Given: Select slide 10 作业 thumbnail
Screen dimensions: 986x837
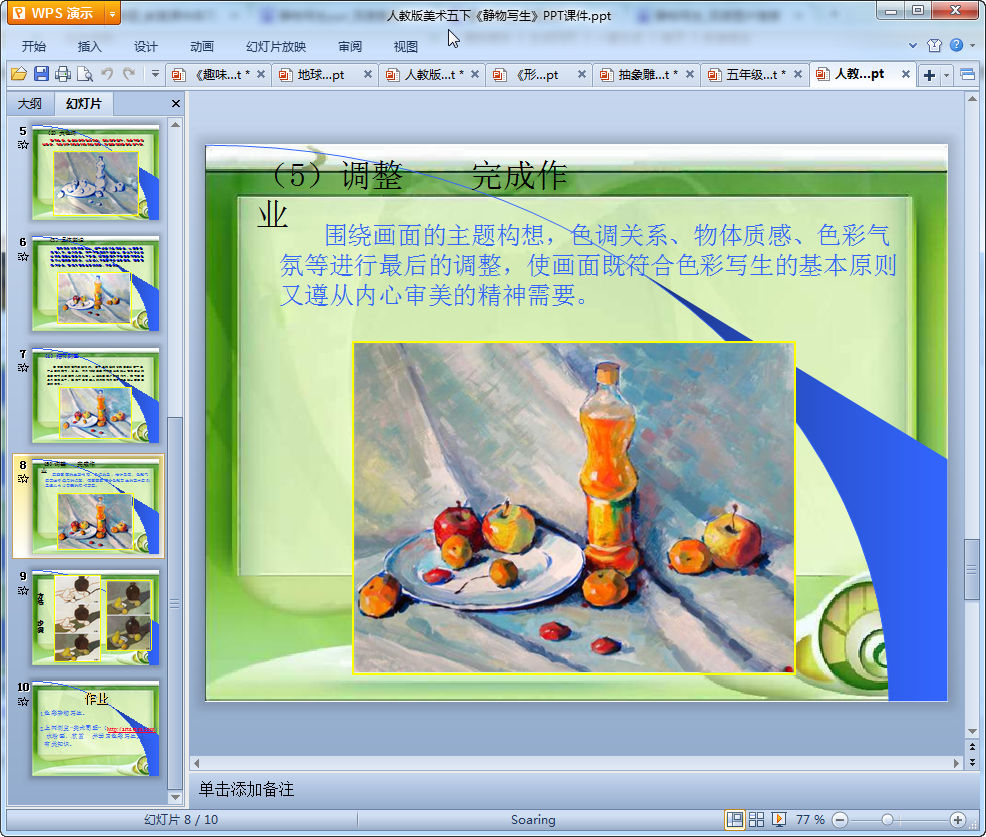Looking at the screenshot, I should coord(96,729).
